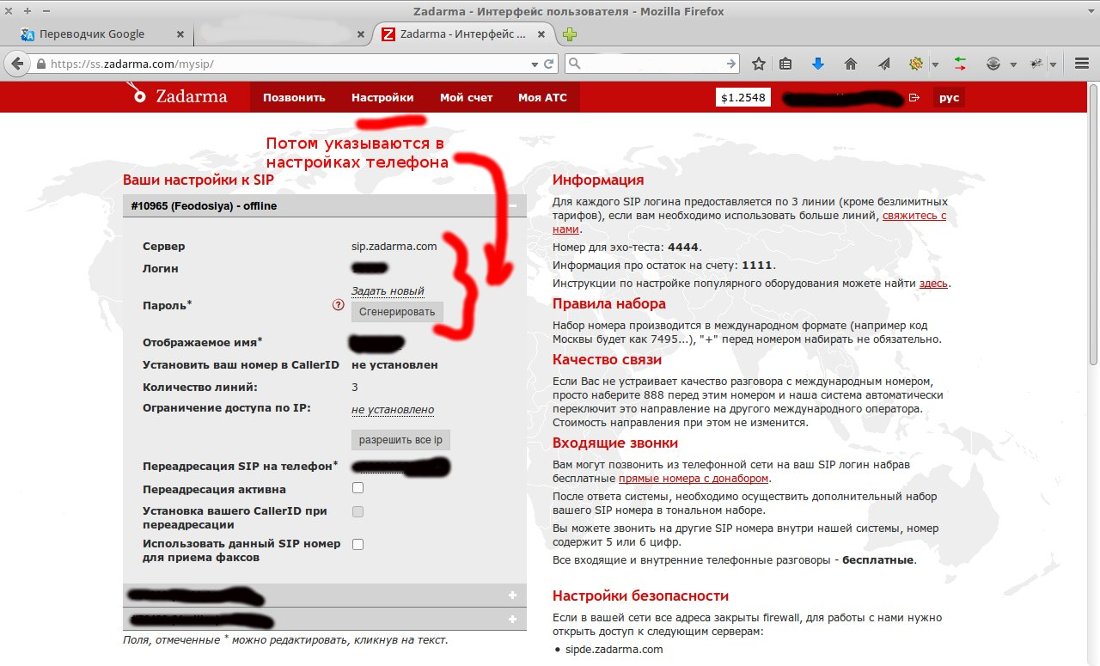
Task: Click the padlock icon in the address bar
Action: [x=41, y=64]
